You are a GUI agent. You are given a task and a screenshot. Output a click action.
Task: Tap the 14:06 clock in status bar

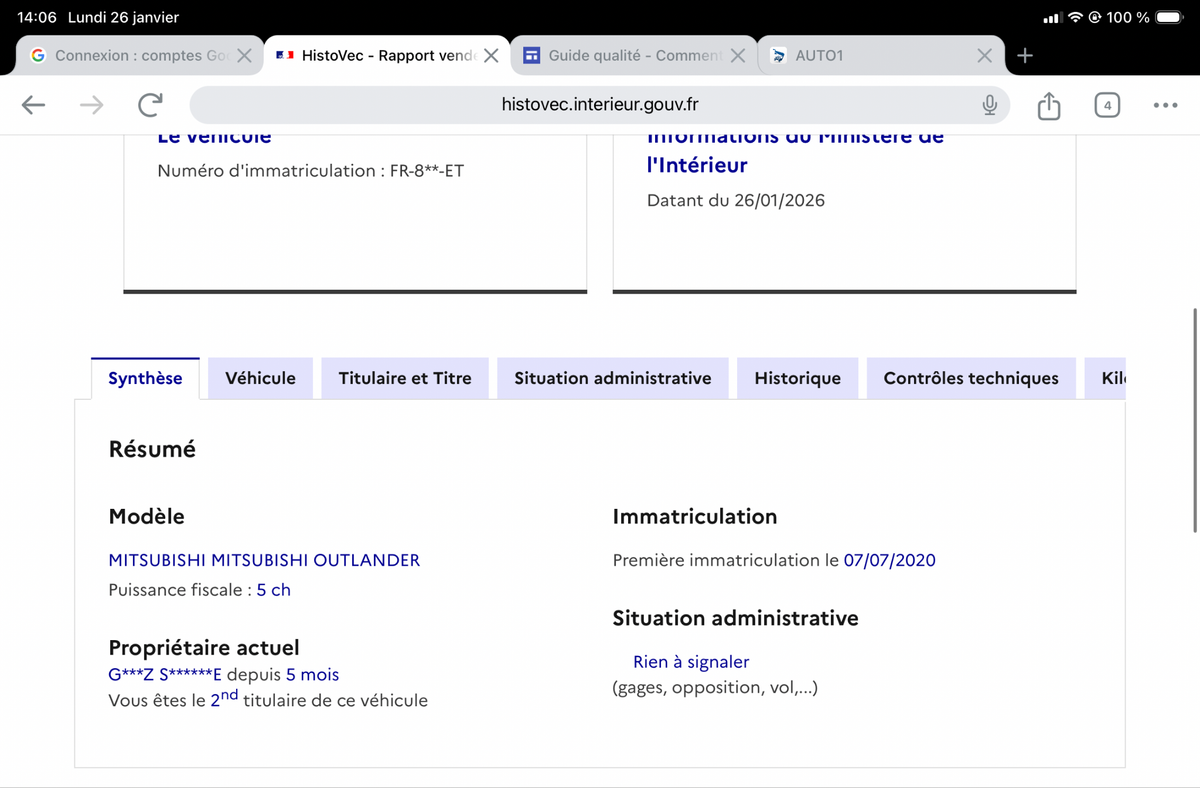[37, 17]
